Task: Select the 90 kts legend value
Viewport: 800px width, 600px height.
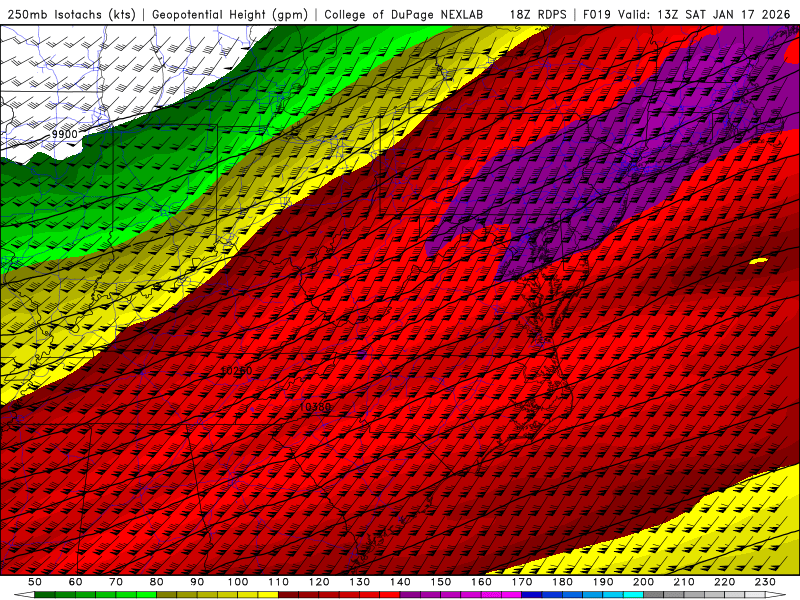Action: (x=197, y=582)
